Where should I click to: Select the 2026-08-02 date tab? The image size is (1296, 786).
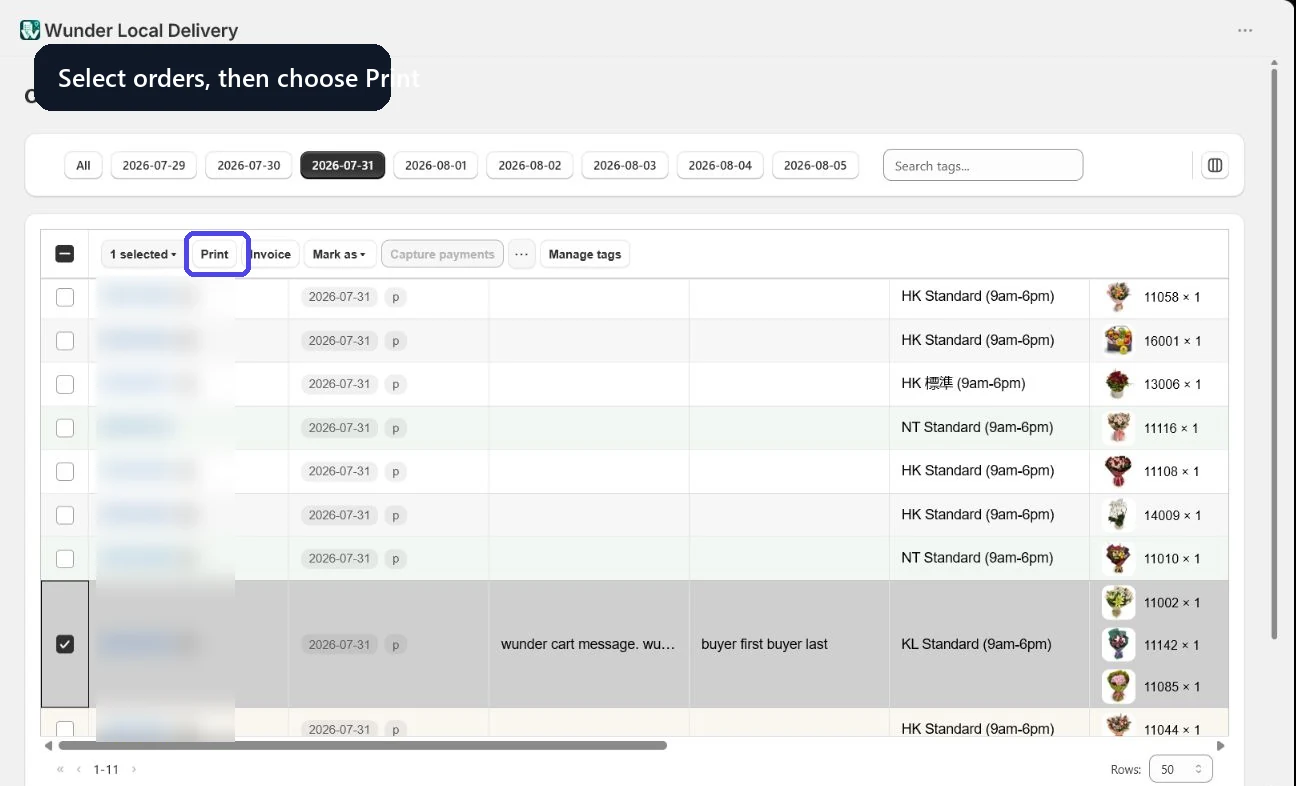530,165
